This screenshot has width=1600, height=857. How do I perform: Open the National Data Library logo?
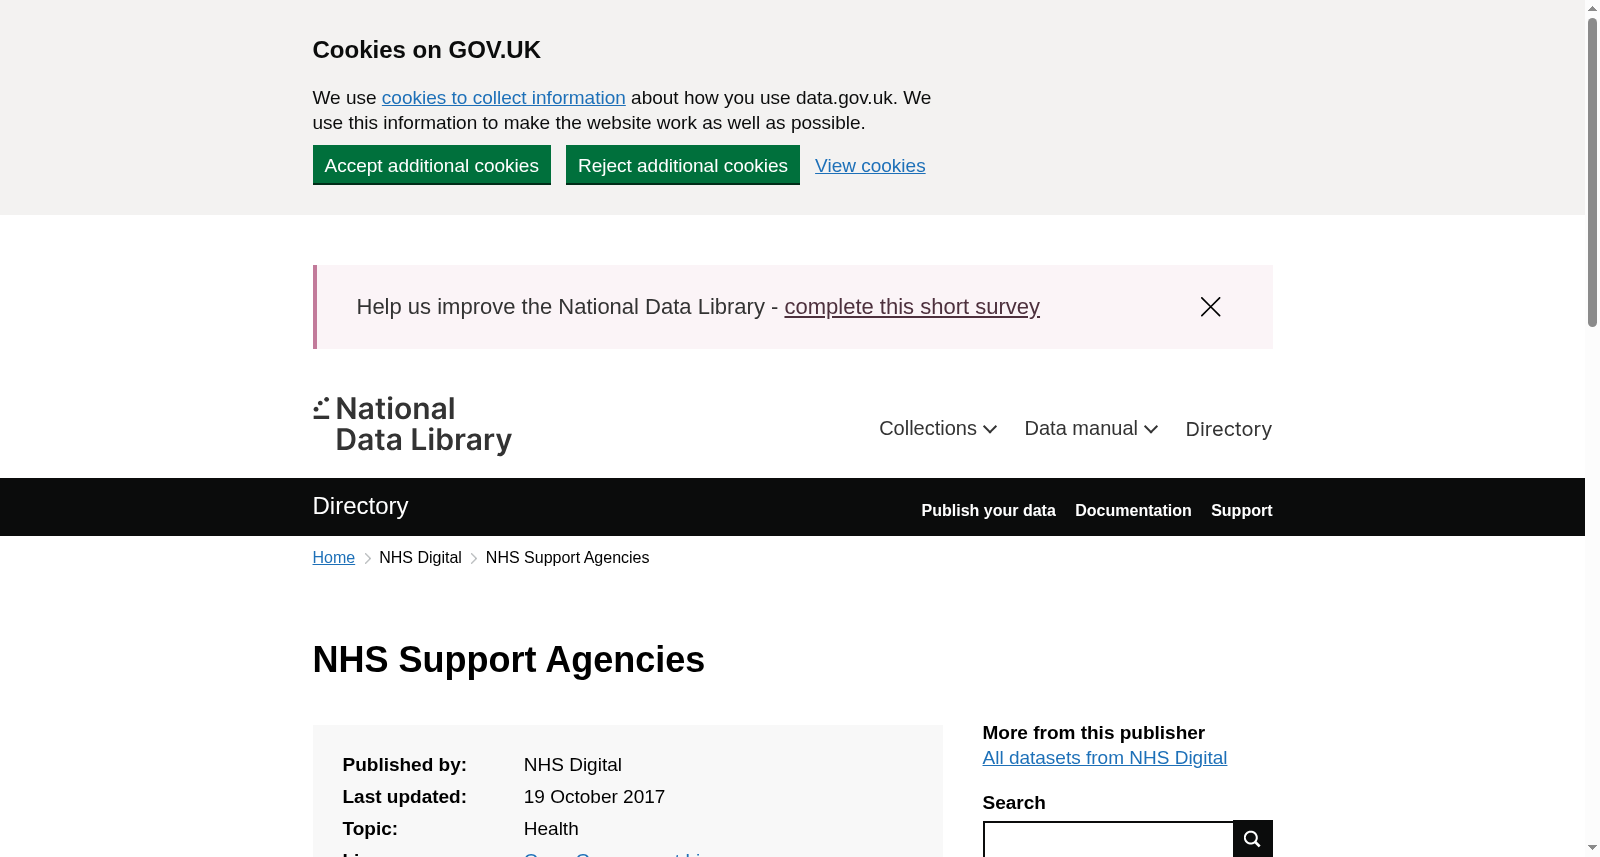click(x=412, y=425)
